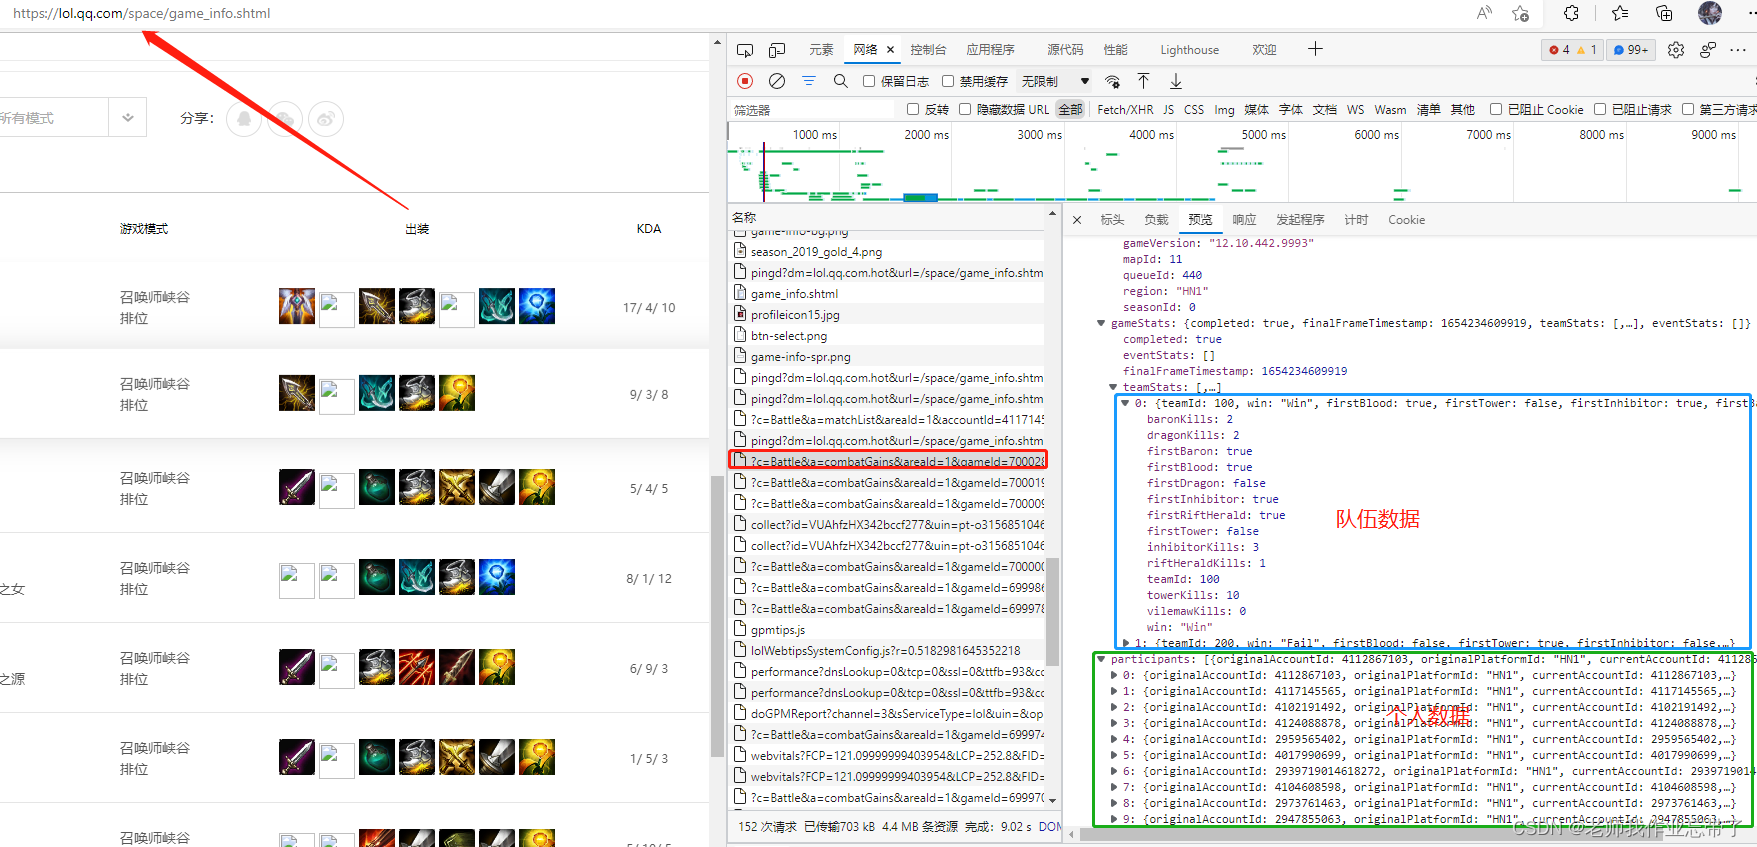
Task: Close the Network tab with its x
Action: pyautogui.click(x=890, y=50)
